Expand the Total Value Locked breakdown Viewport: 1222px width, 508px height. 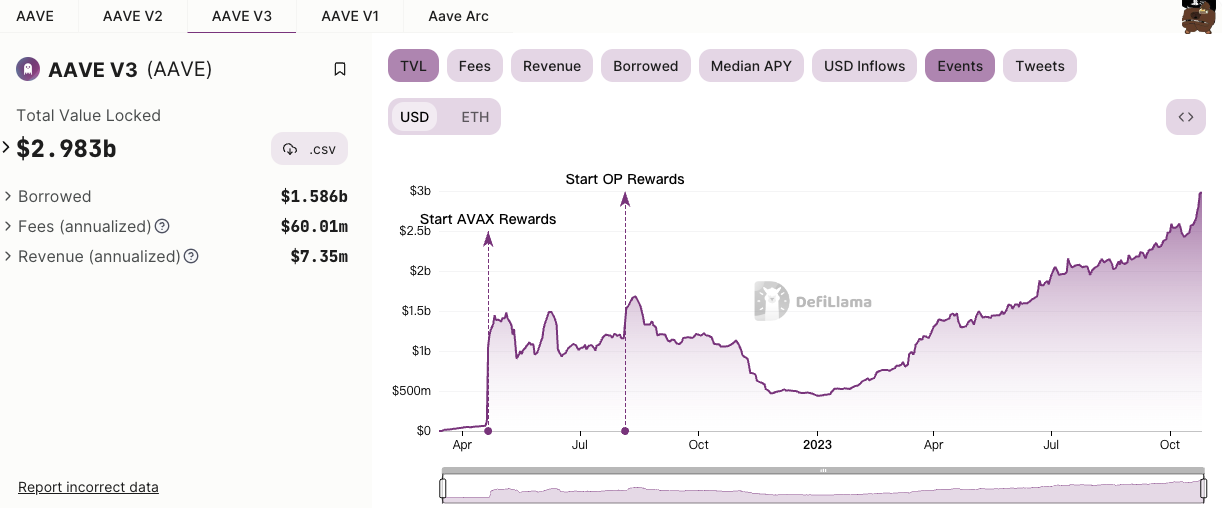(7, 148)
